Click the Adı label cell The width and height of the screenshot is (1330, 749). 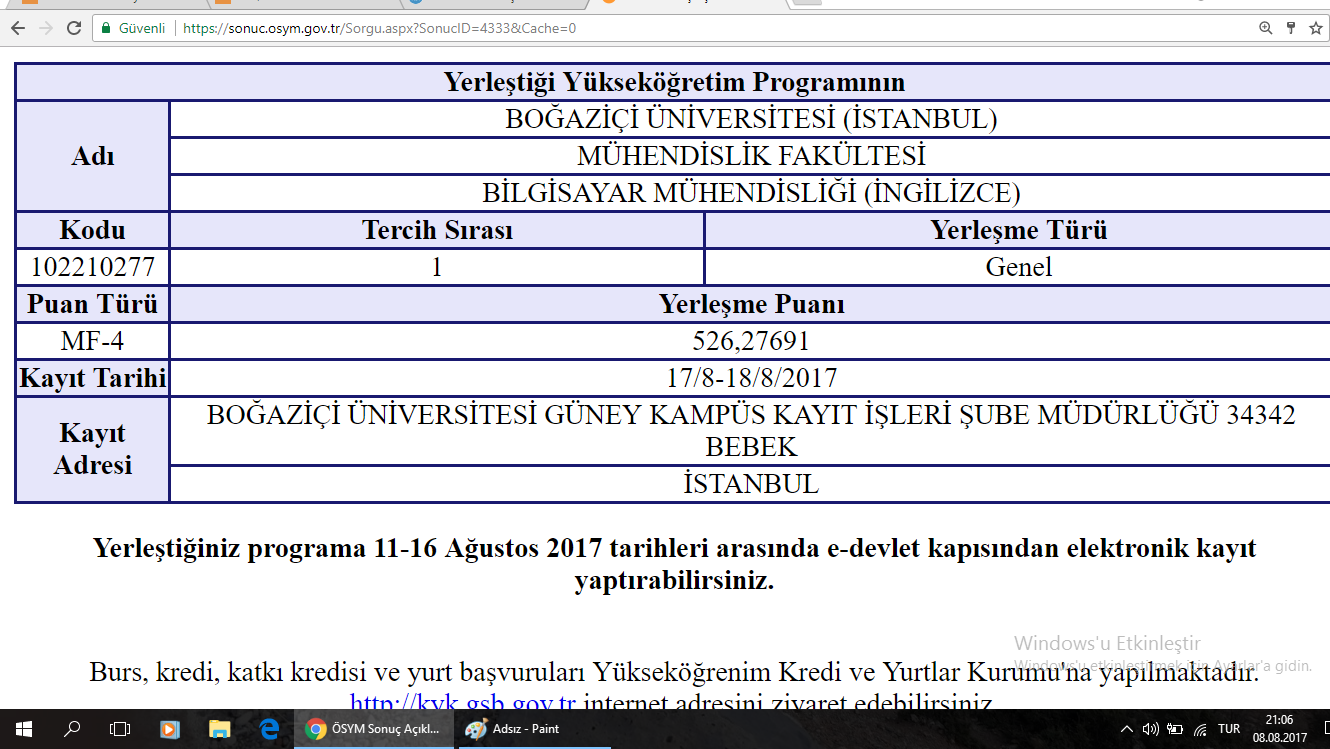click(x=93, y=156)
